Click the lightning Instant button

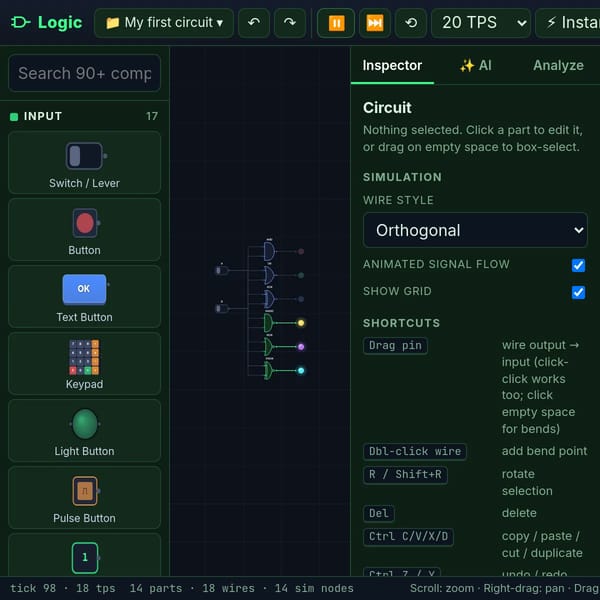[568, 23]
